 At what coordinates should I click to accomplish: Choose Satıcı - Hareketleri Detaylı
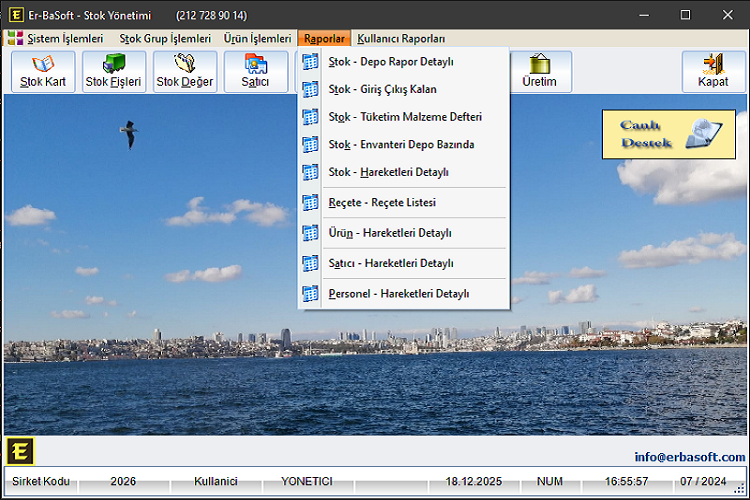(x=391, y=264)
